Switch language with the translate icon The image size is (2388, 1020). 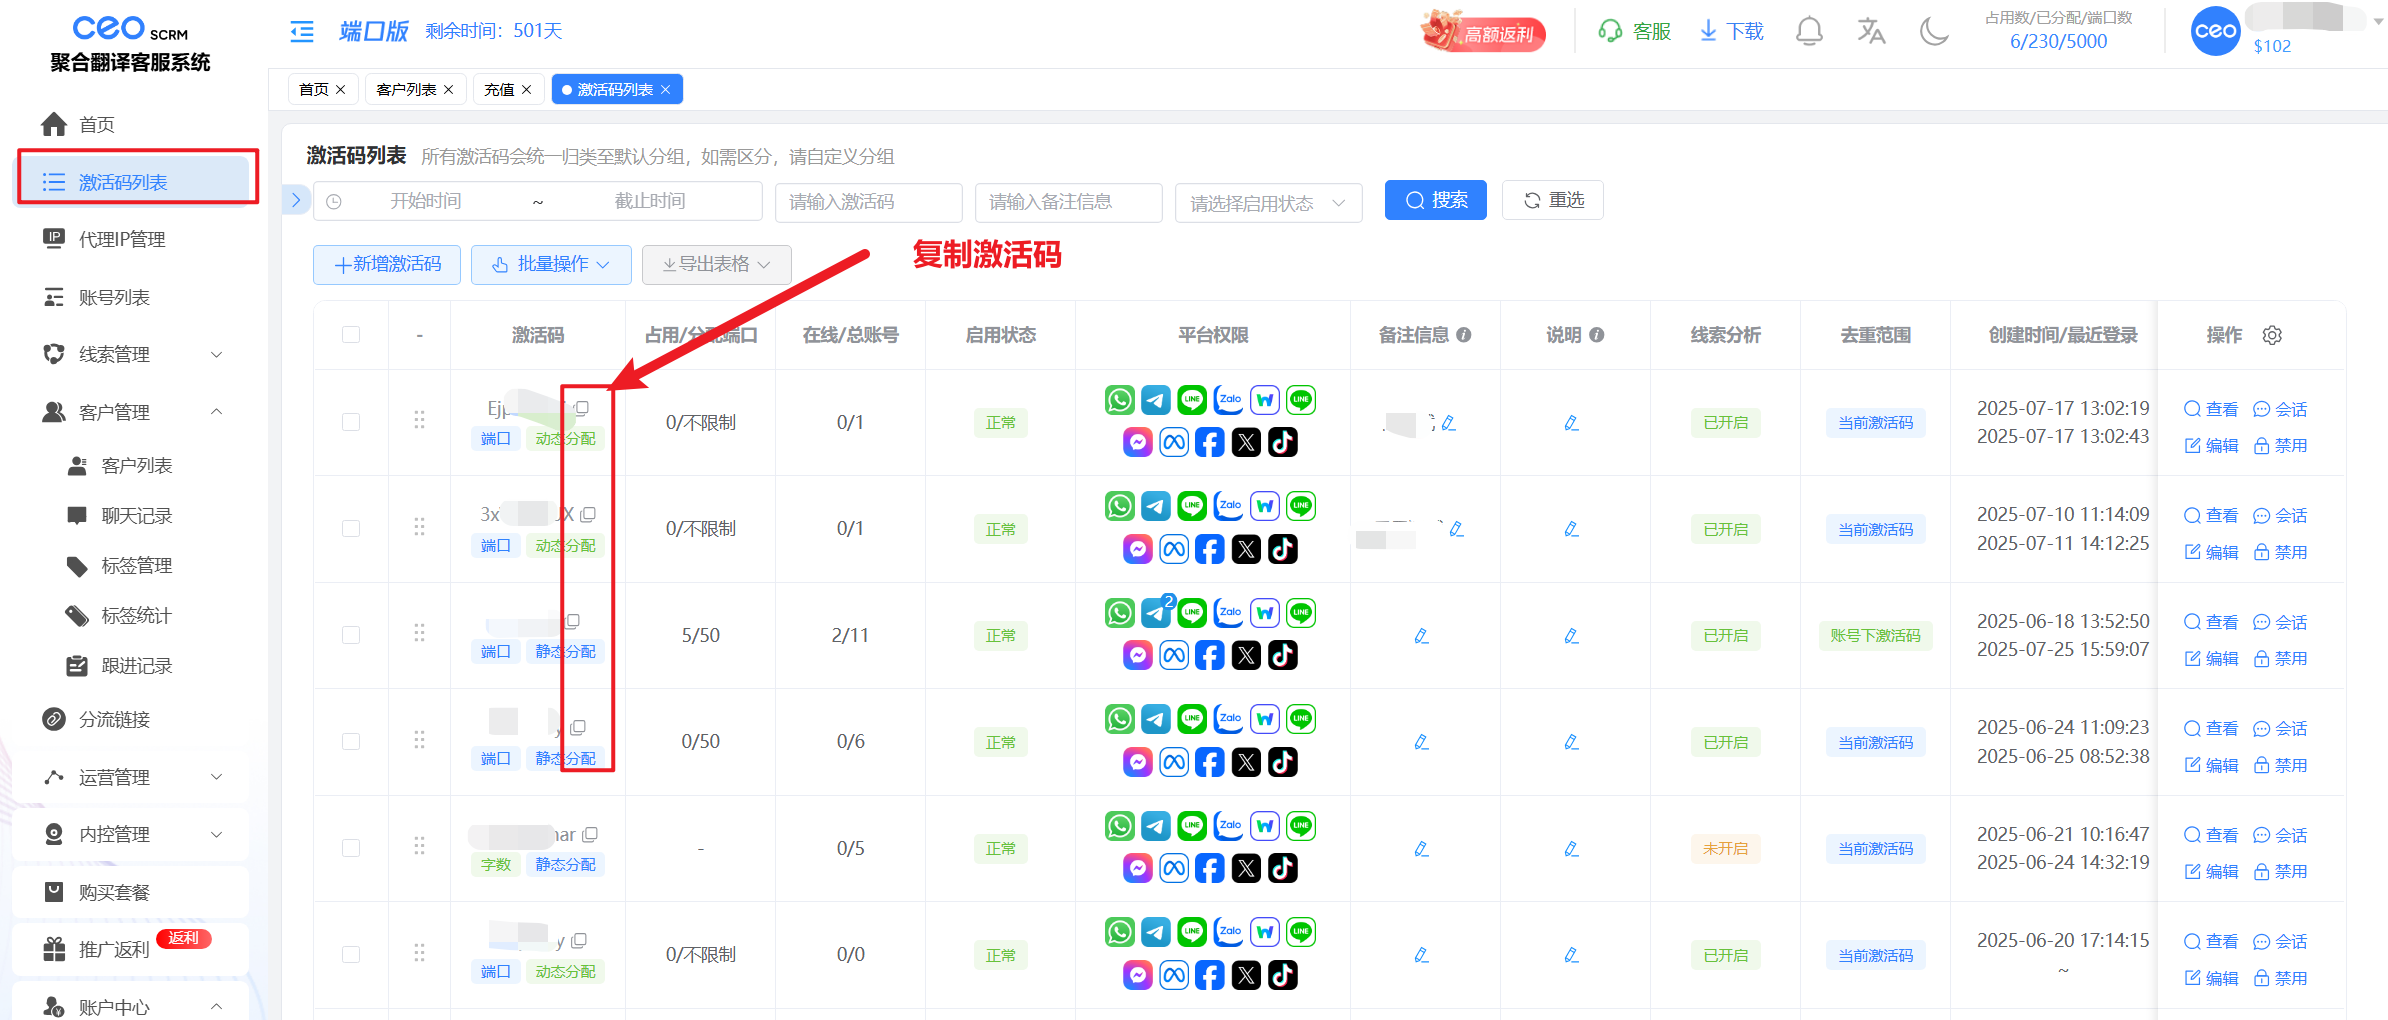point(1871,32)
